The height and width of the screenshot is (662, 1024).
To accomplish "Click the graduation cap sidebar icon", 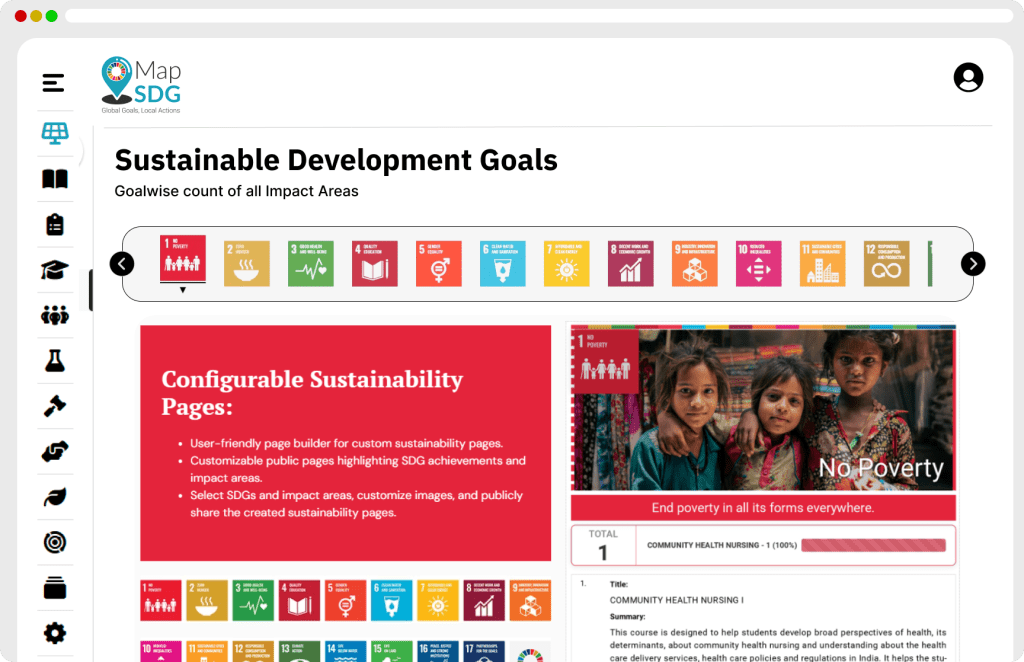I will [x=55, y=270].
